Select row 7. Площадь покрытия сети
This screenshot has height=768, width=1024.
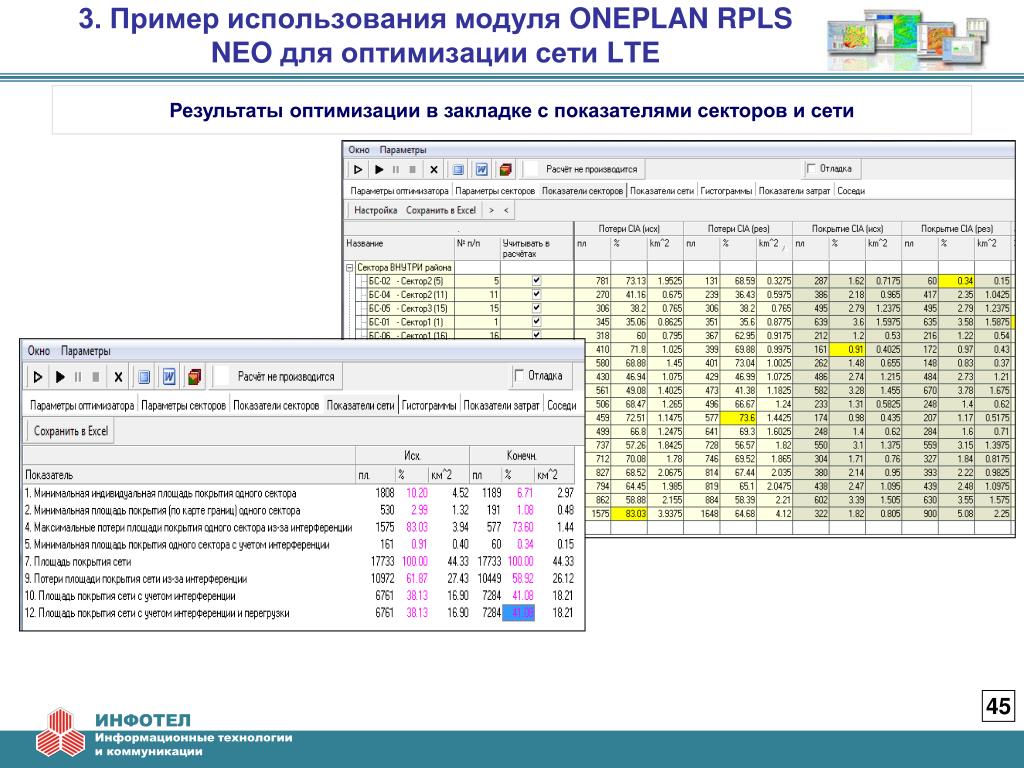click(x=299, y=562)
